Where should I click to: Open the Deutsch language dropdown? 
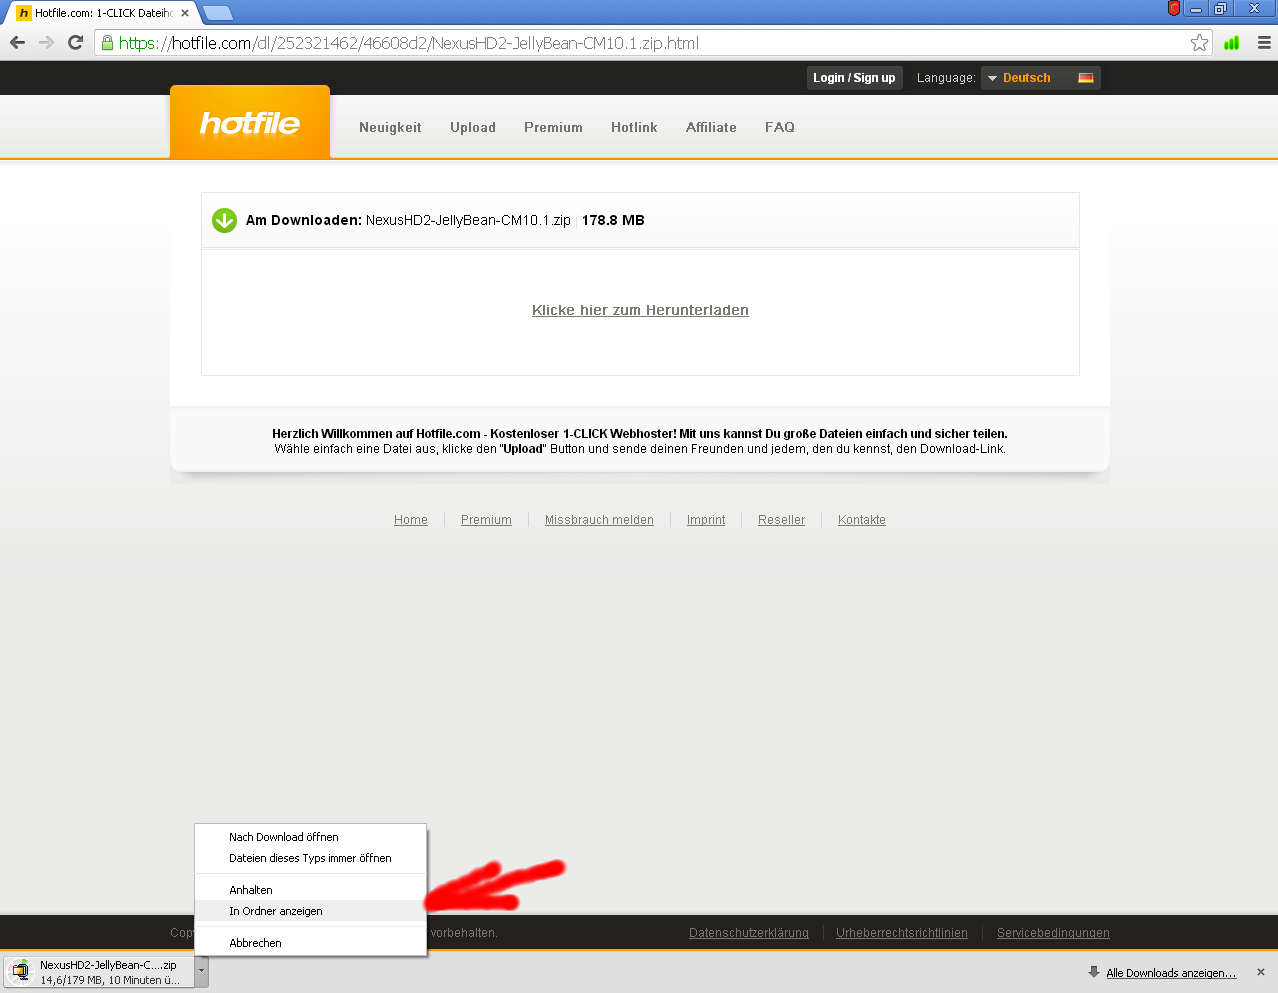(x=1040, y=78)
